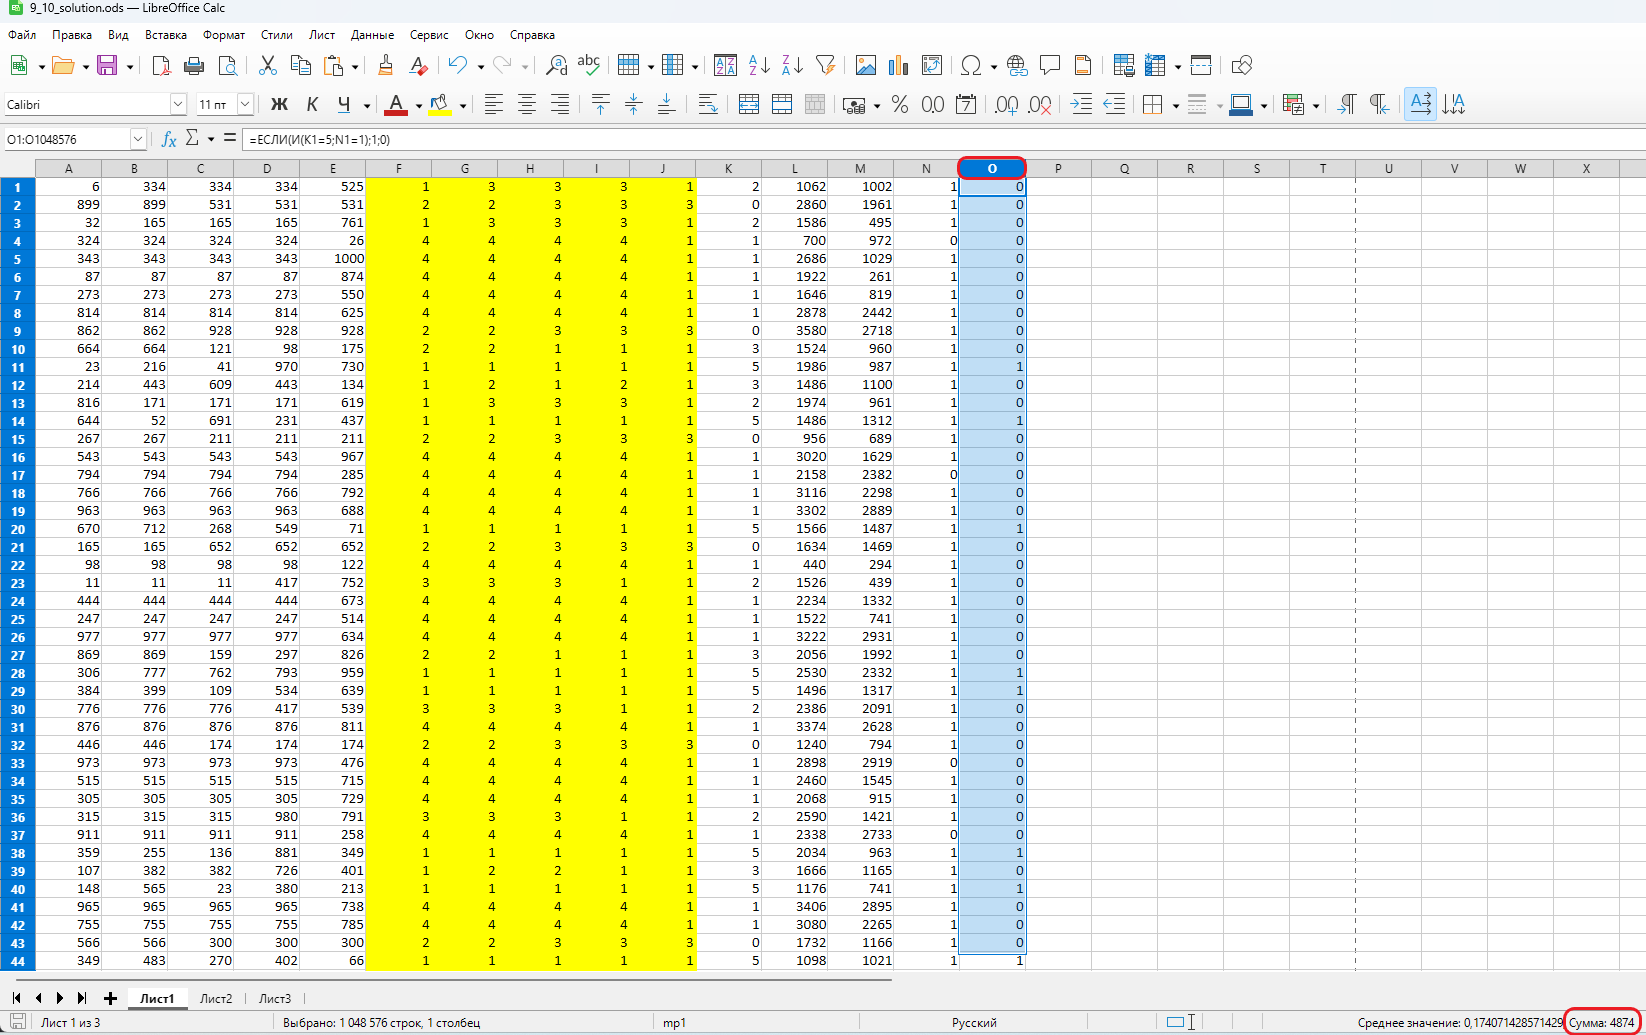The width and height of the screenshot is (1646, 1035).
Task: Click the Сумма: 4874 status bar field
Action: [1601, 1022]
